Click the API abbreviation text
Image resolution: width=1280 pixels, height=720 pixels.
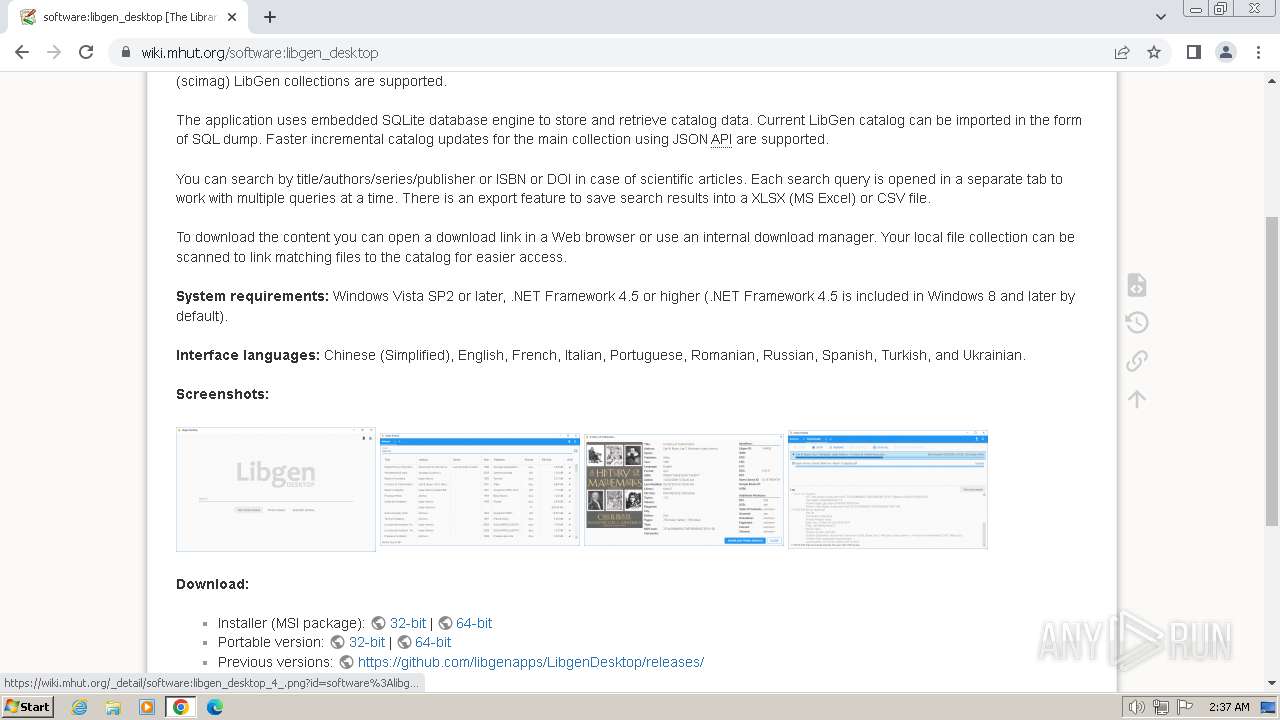(x=721, y=139)
